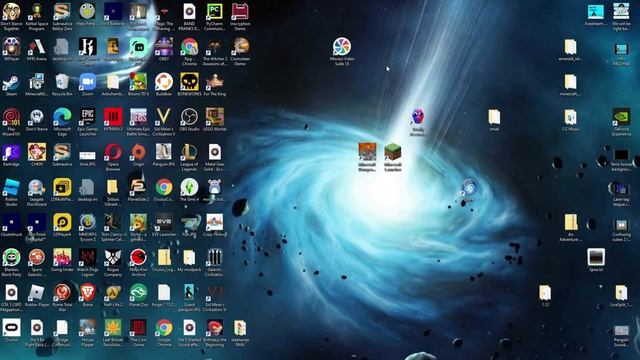Select the Buildbox icon

tap(164, 82)
